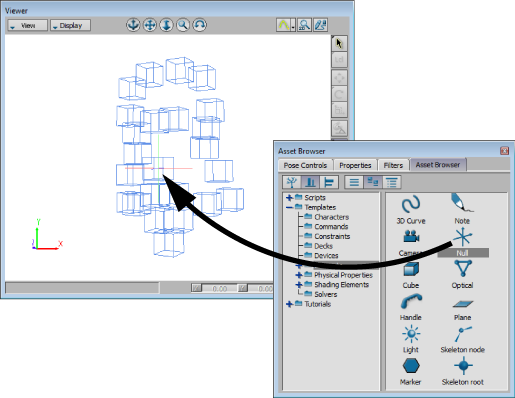Click the Orbit rotate view tool
The width and height of the screenshot is (515, 398).
[x=199, y=25]
